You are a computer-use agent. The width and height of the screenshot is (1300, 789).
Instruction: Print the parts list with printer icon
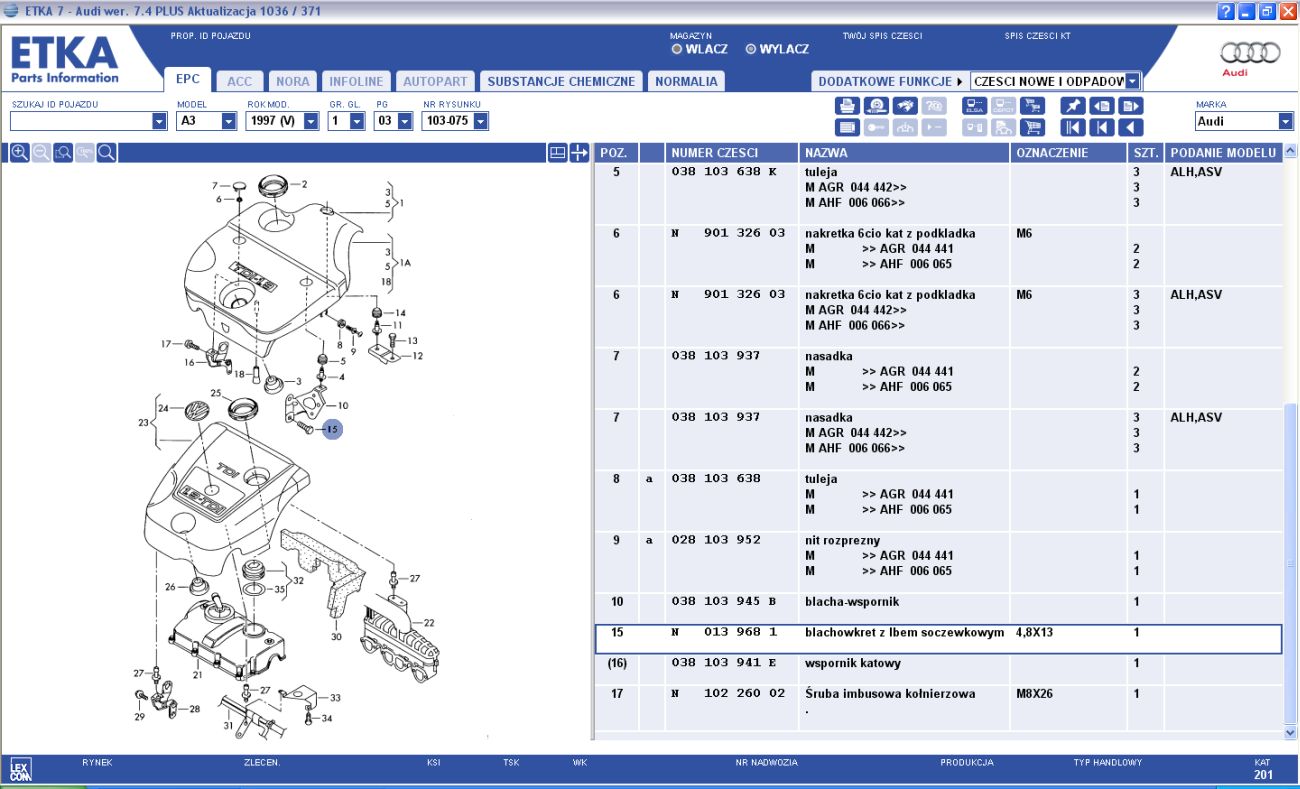pos(847,106)
